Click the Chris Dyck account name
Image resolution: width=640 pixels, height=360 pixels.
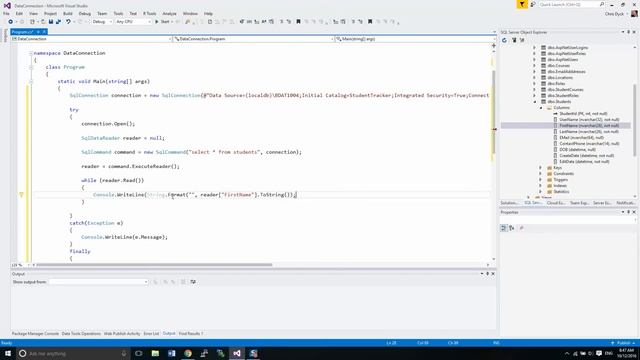614,14
